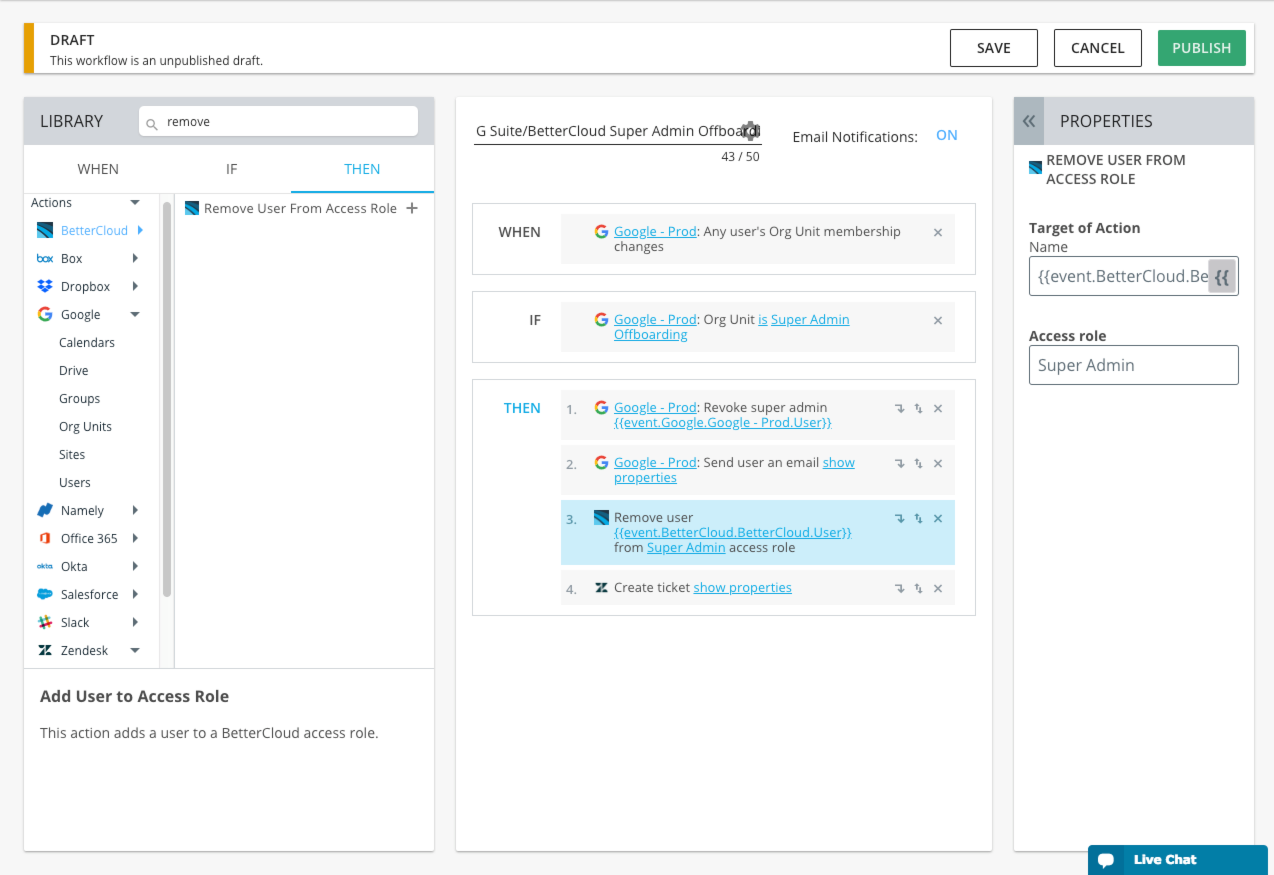Click the plus icon beside Remove User From Access Role
Image resolution: width=1274 pixels, height=875 pixels.
click(412, 208)
